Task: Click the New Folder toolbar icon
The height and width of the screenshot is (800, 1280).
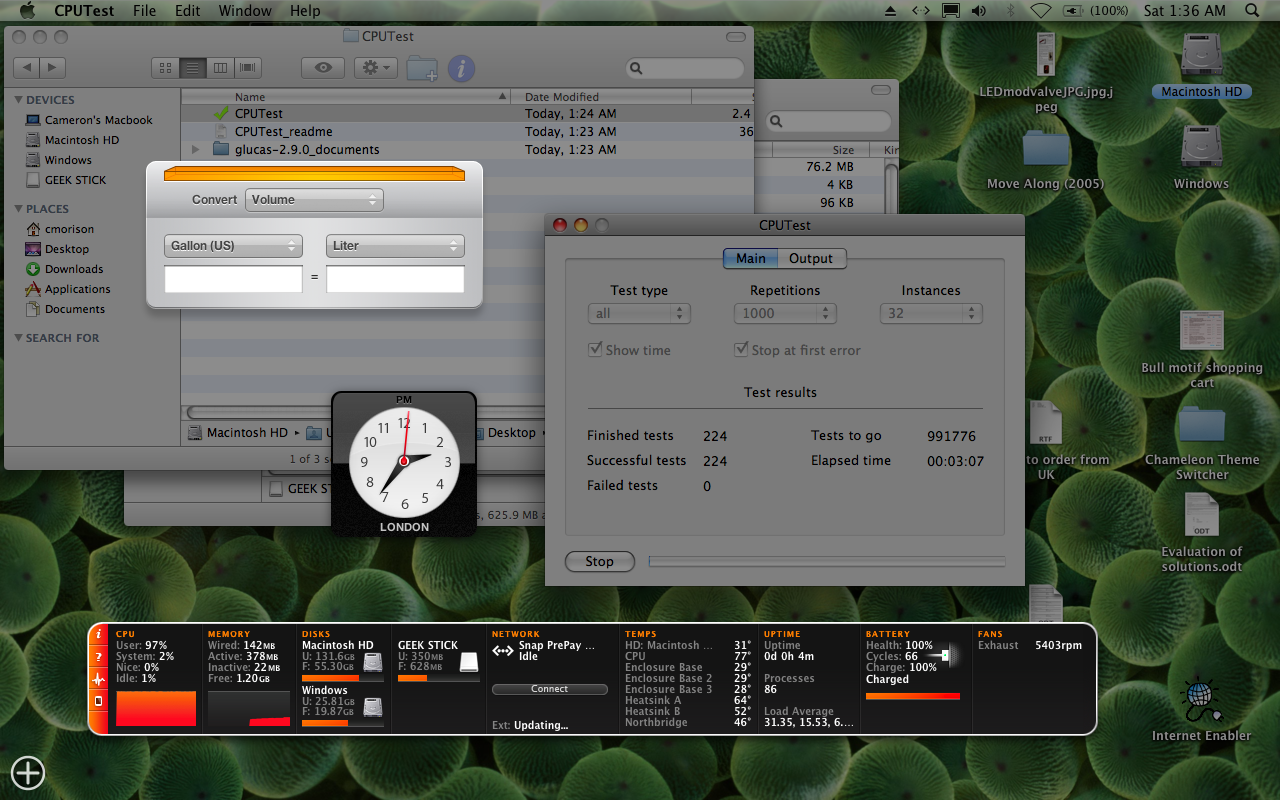Action: point(422,68)
